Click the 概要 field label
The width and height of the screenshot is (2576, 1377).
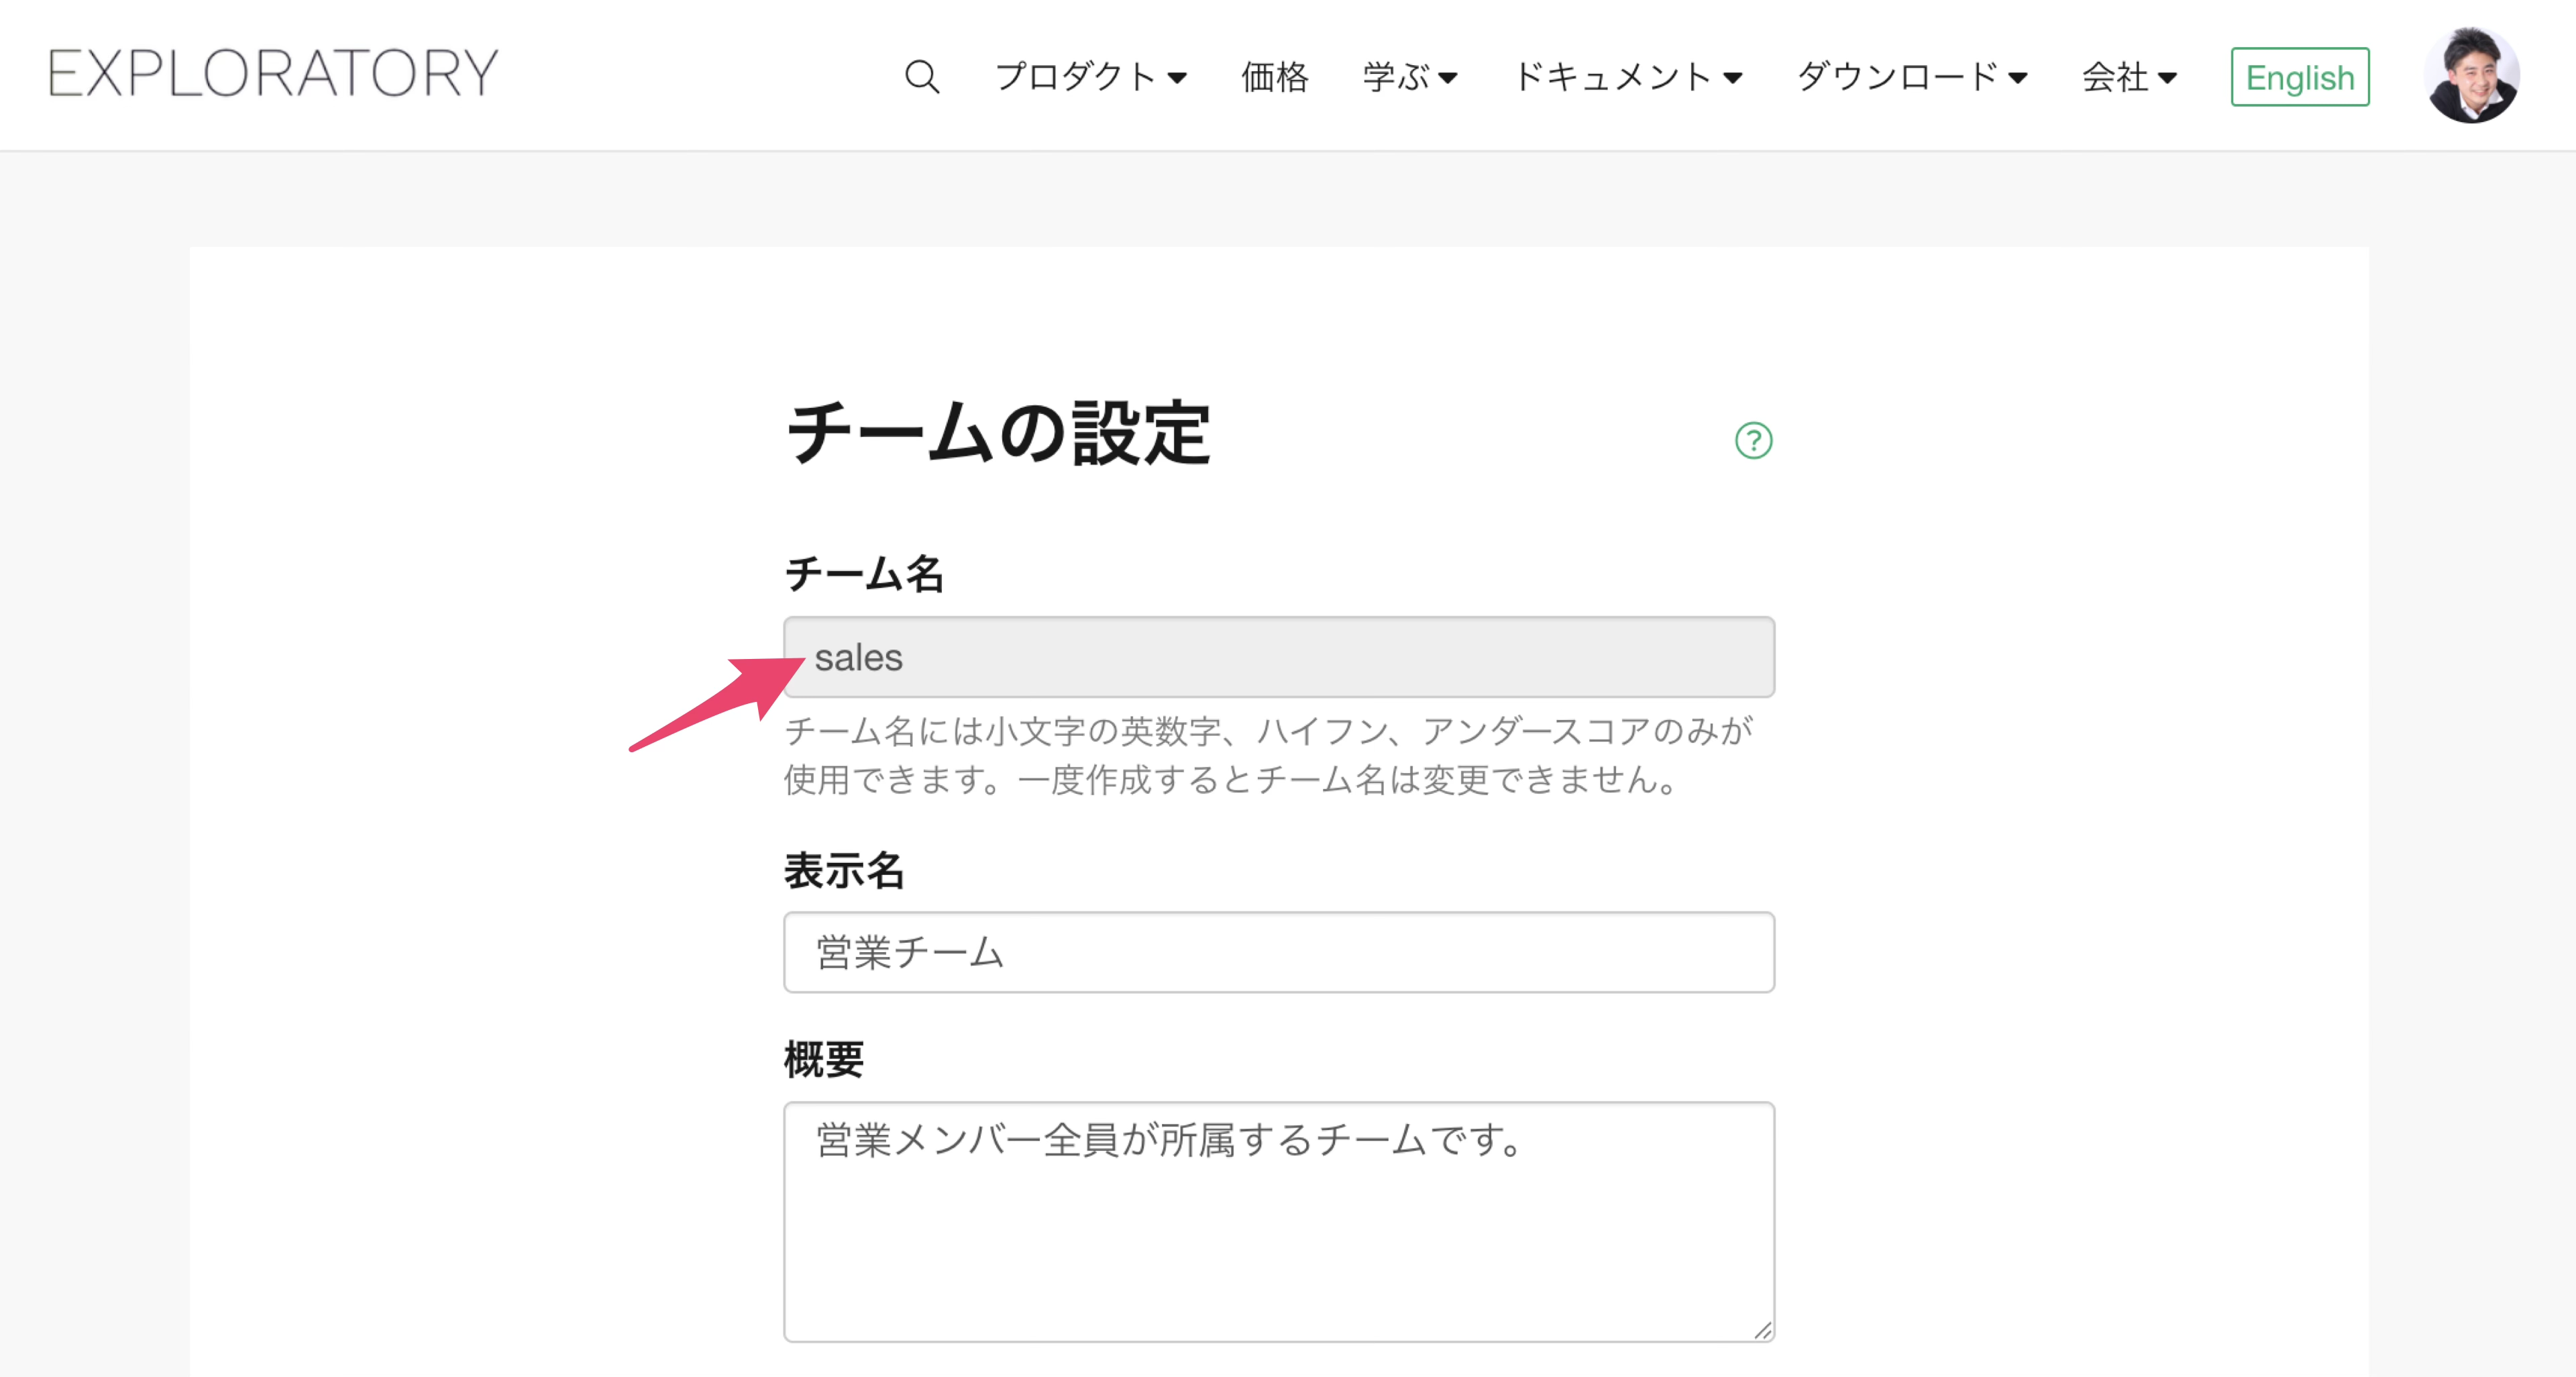point(824,1060)
